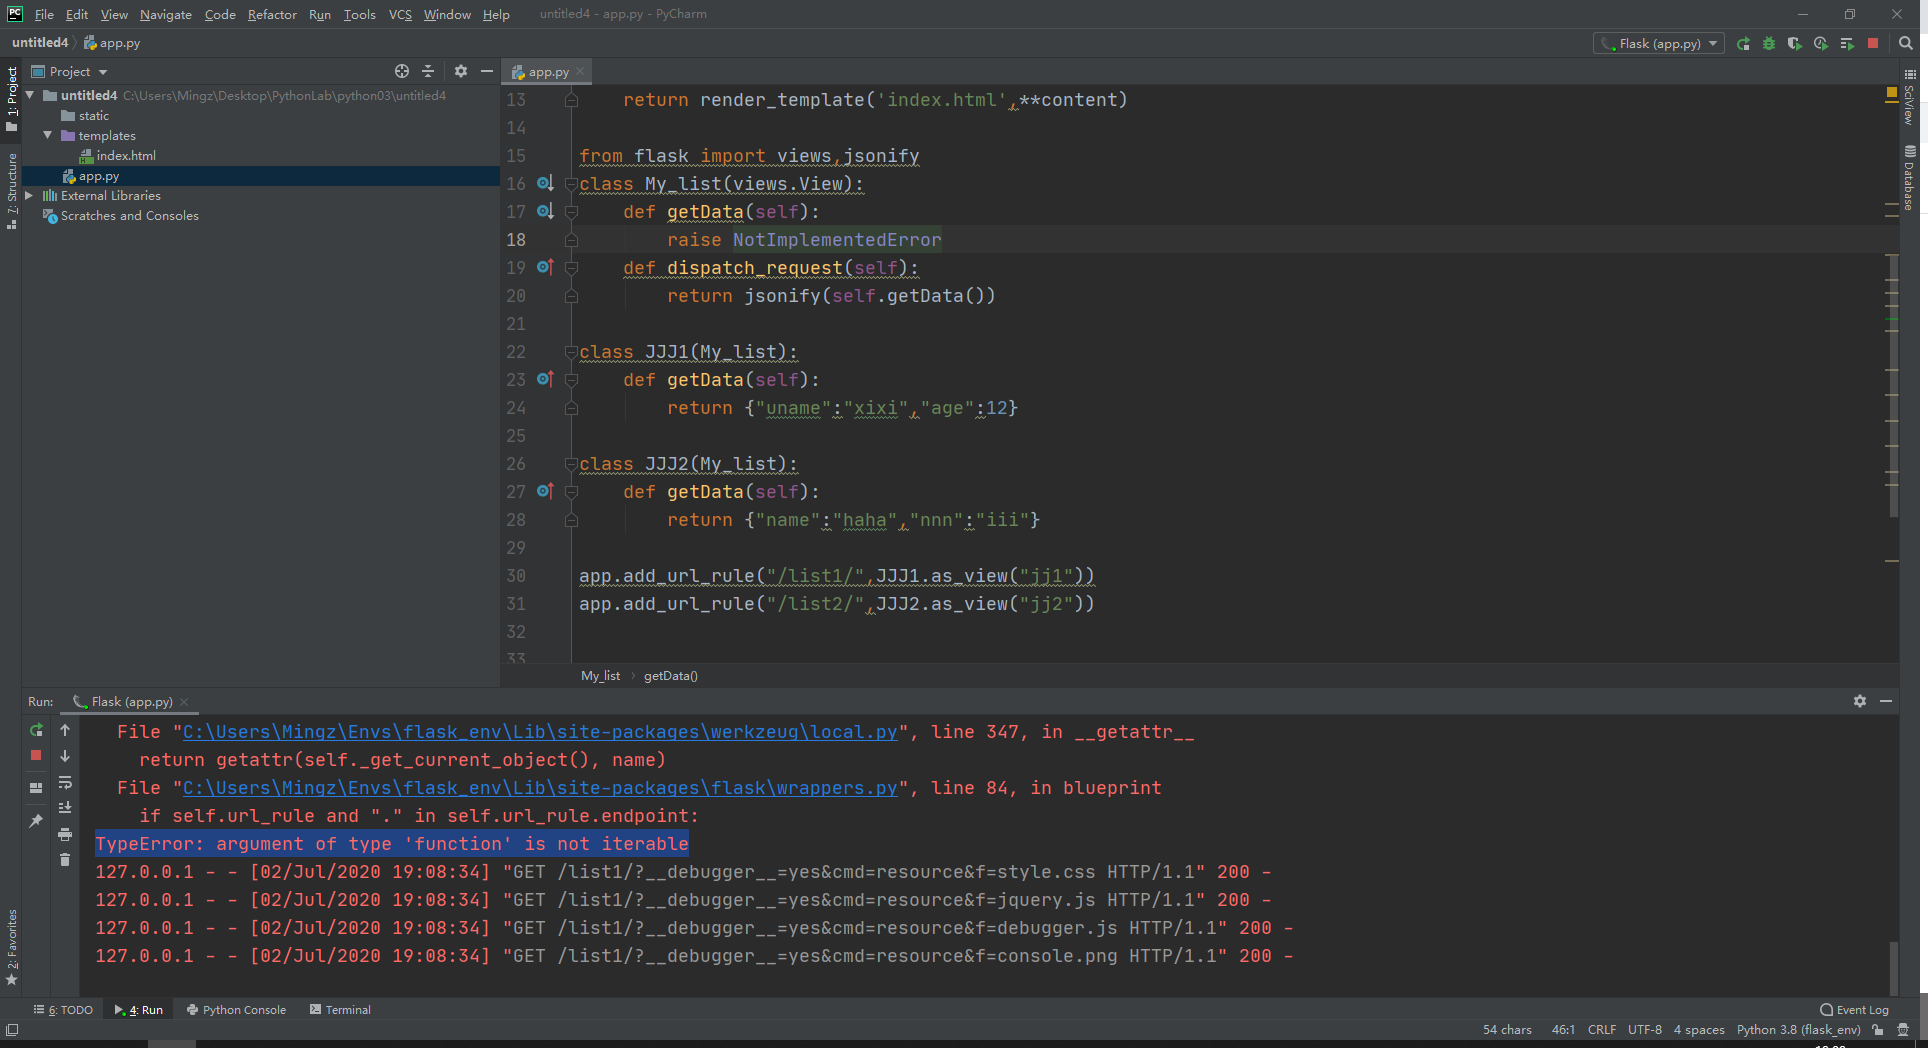Open Search Everywhere magnifier

(x=1906, y=44)
